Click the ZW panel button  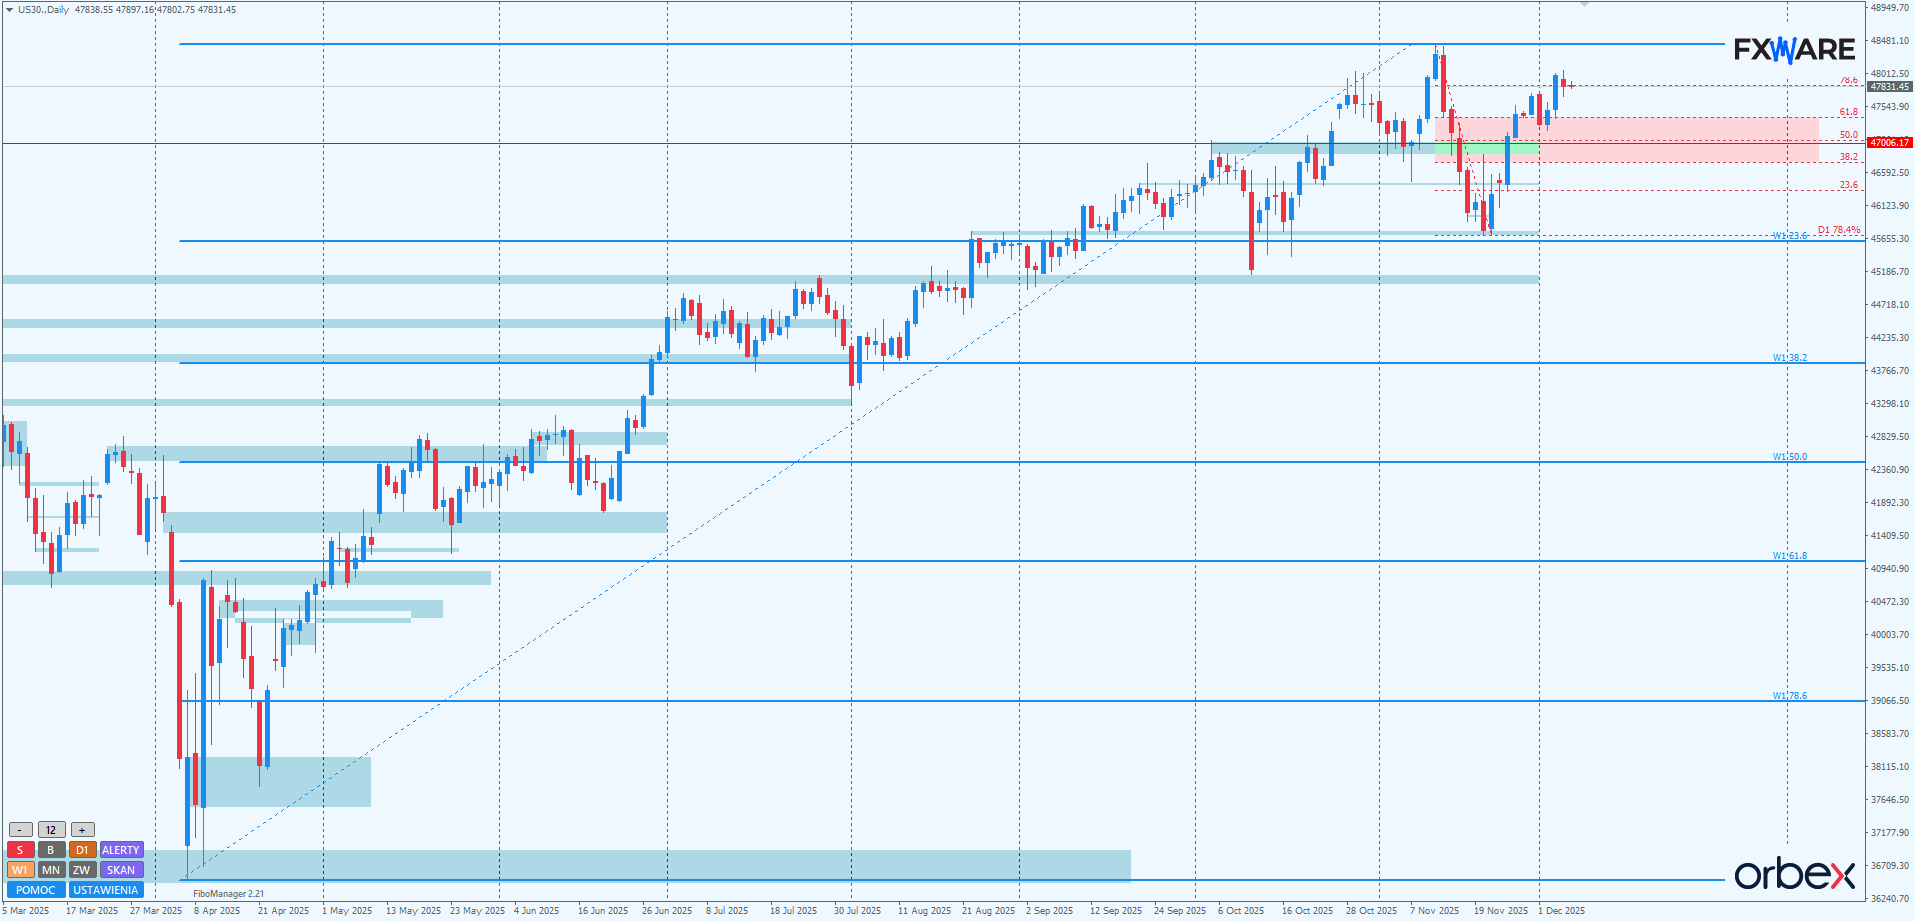pos(82,870)
